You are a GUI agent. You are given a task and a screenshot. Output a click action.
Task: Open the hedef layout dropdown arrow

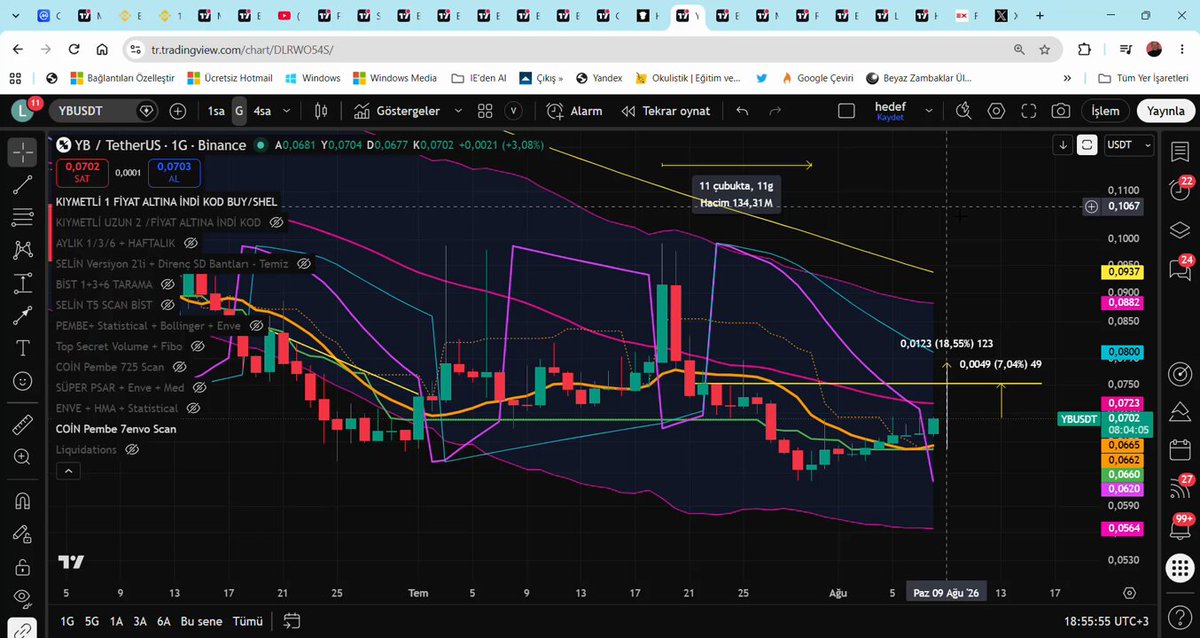click(x=928, y=111)
